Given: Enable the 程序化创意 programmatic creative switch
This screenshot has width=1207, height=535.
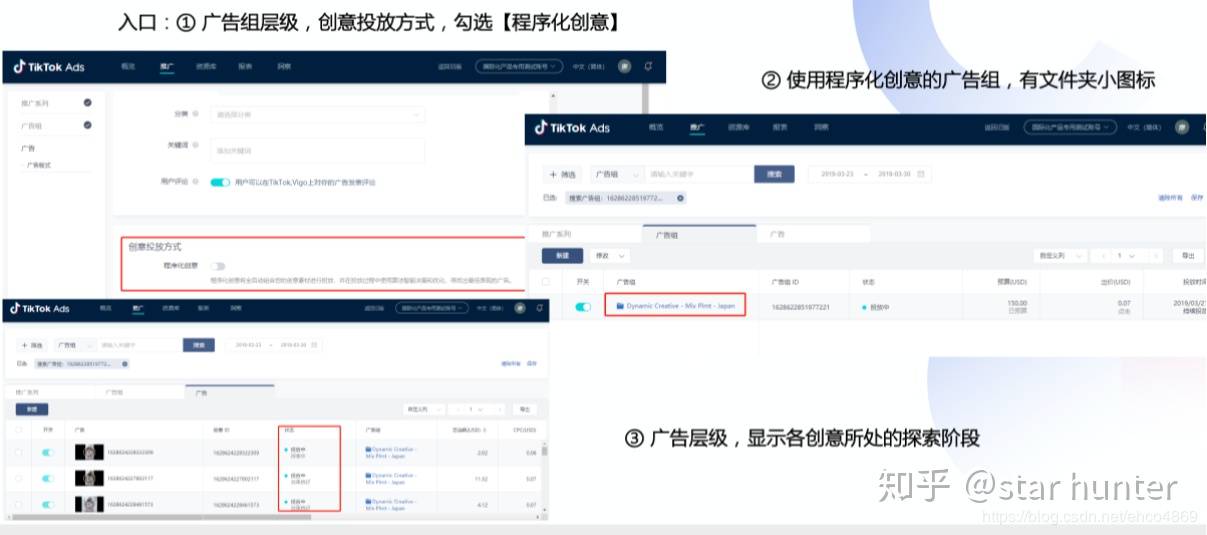Looking at the screenshot, I should click(217, 266).
